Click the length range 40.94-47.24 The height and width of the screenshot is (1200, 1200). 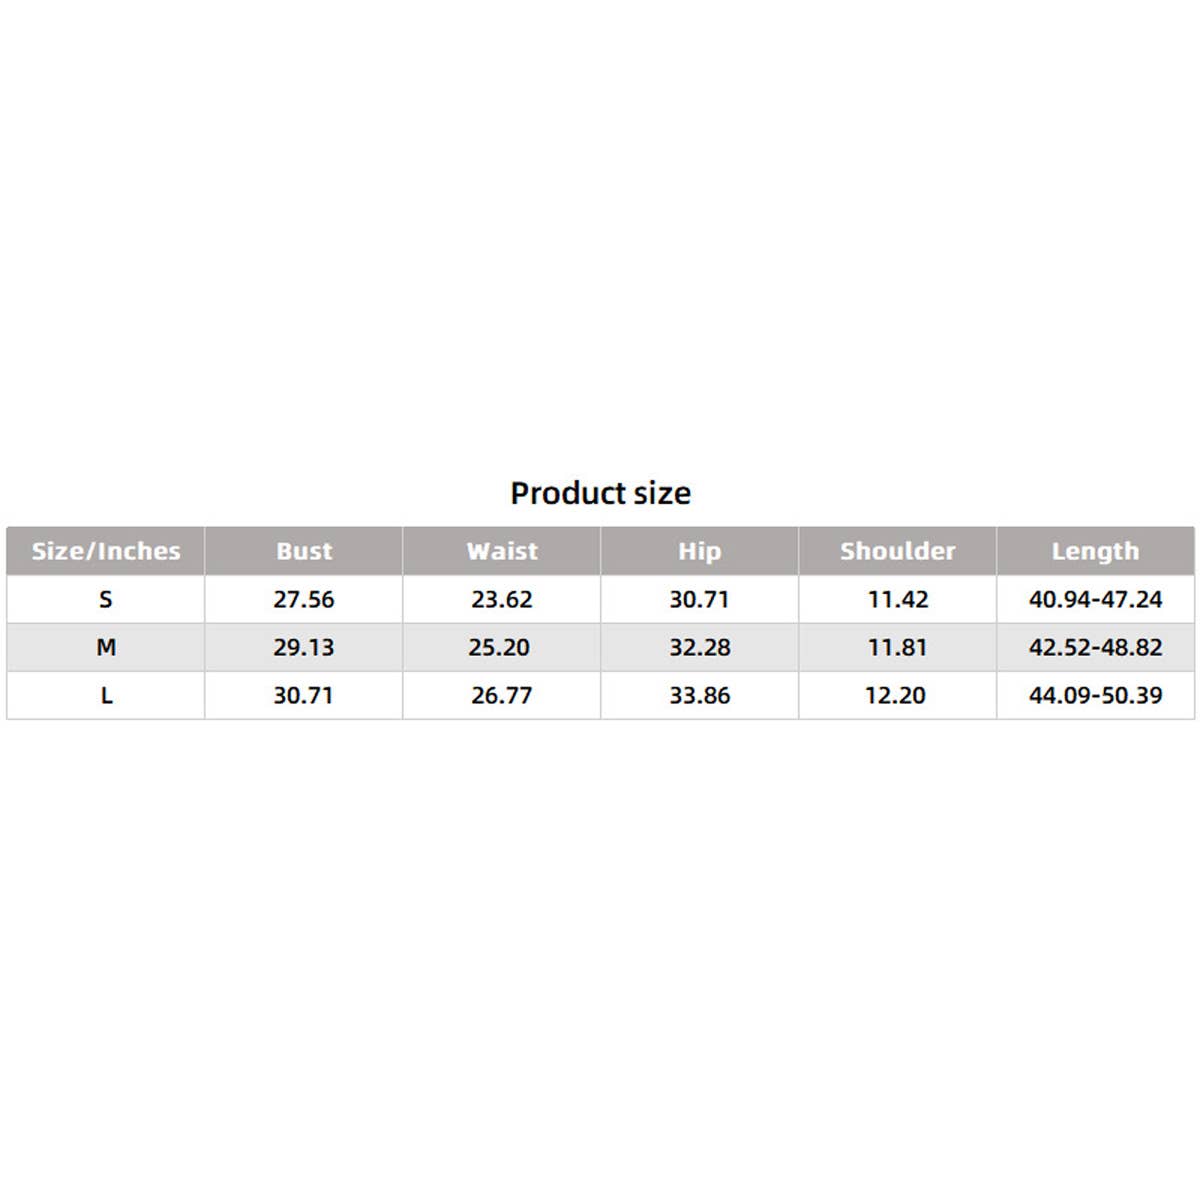(1095, 599)
